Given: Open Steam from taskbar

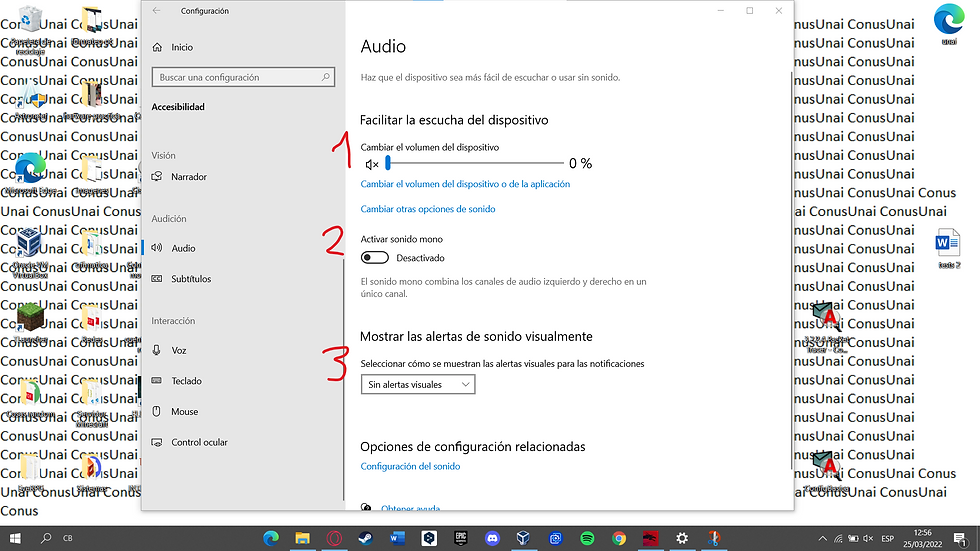Looking at the screenshot, I should (366, 538).
